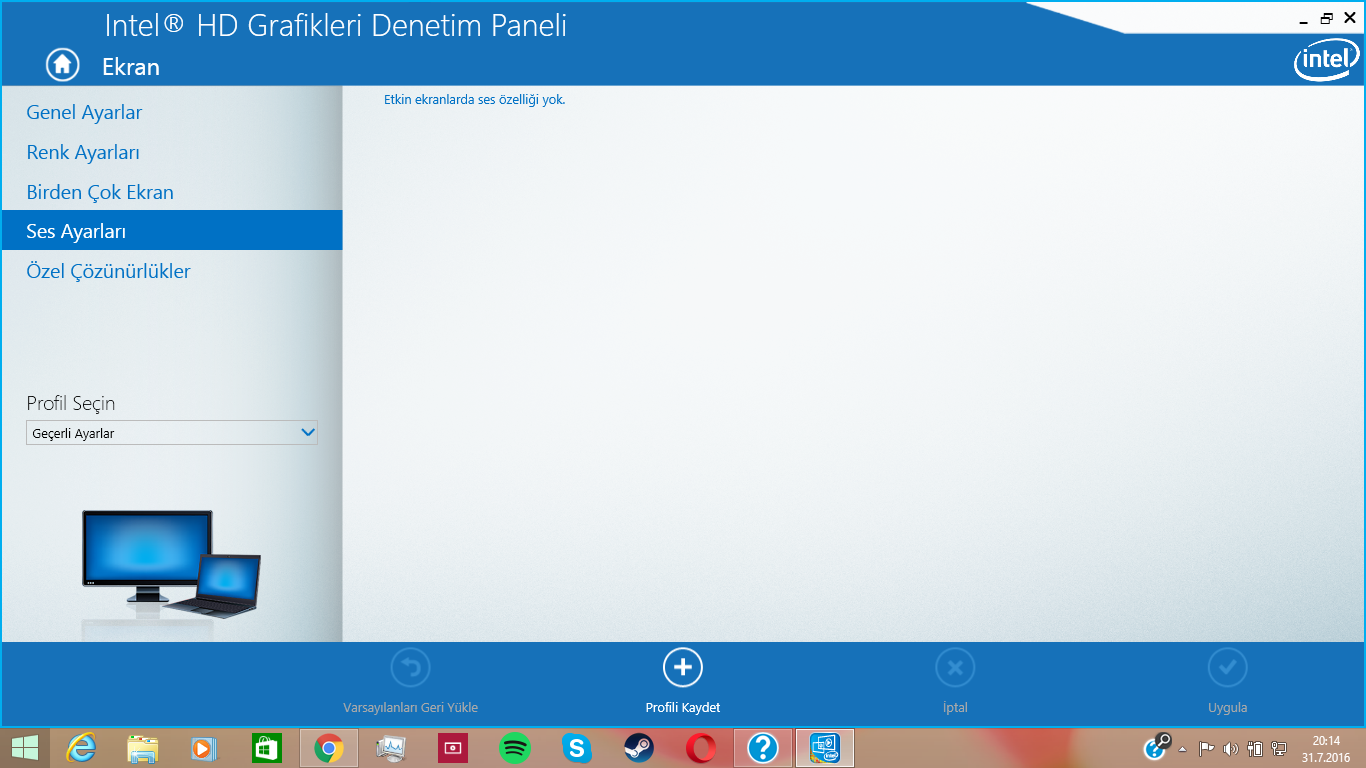This screenshot has width=1366, height=768.
Task: Open Steam from taskbar
Action: coord(639,748)
